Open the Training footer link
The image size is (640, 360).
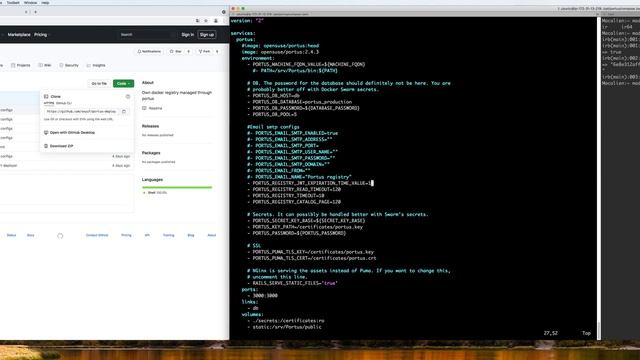(x=169, y=235)
